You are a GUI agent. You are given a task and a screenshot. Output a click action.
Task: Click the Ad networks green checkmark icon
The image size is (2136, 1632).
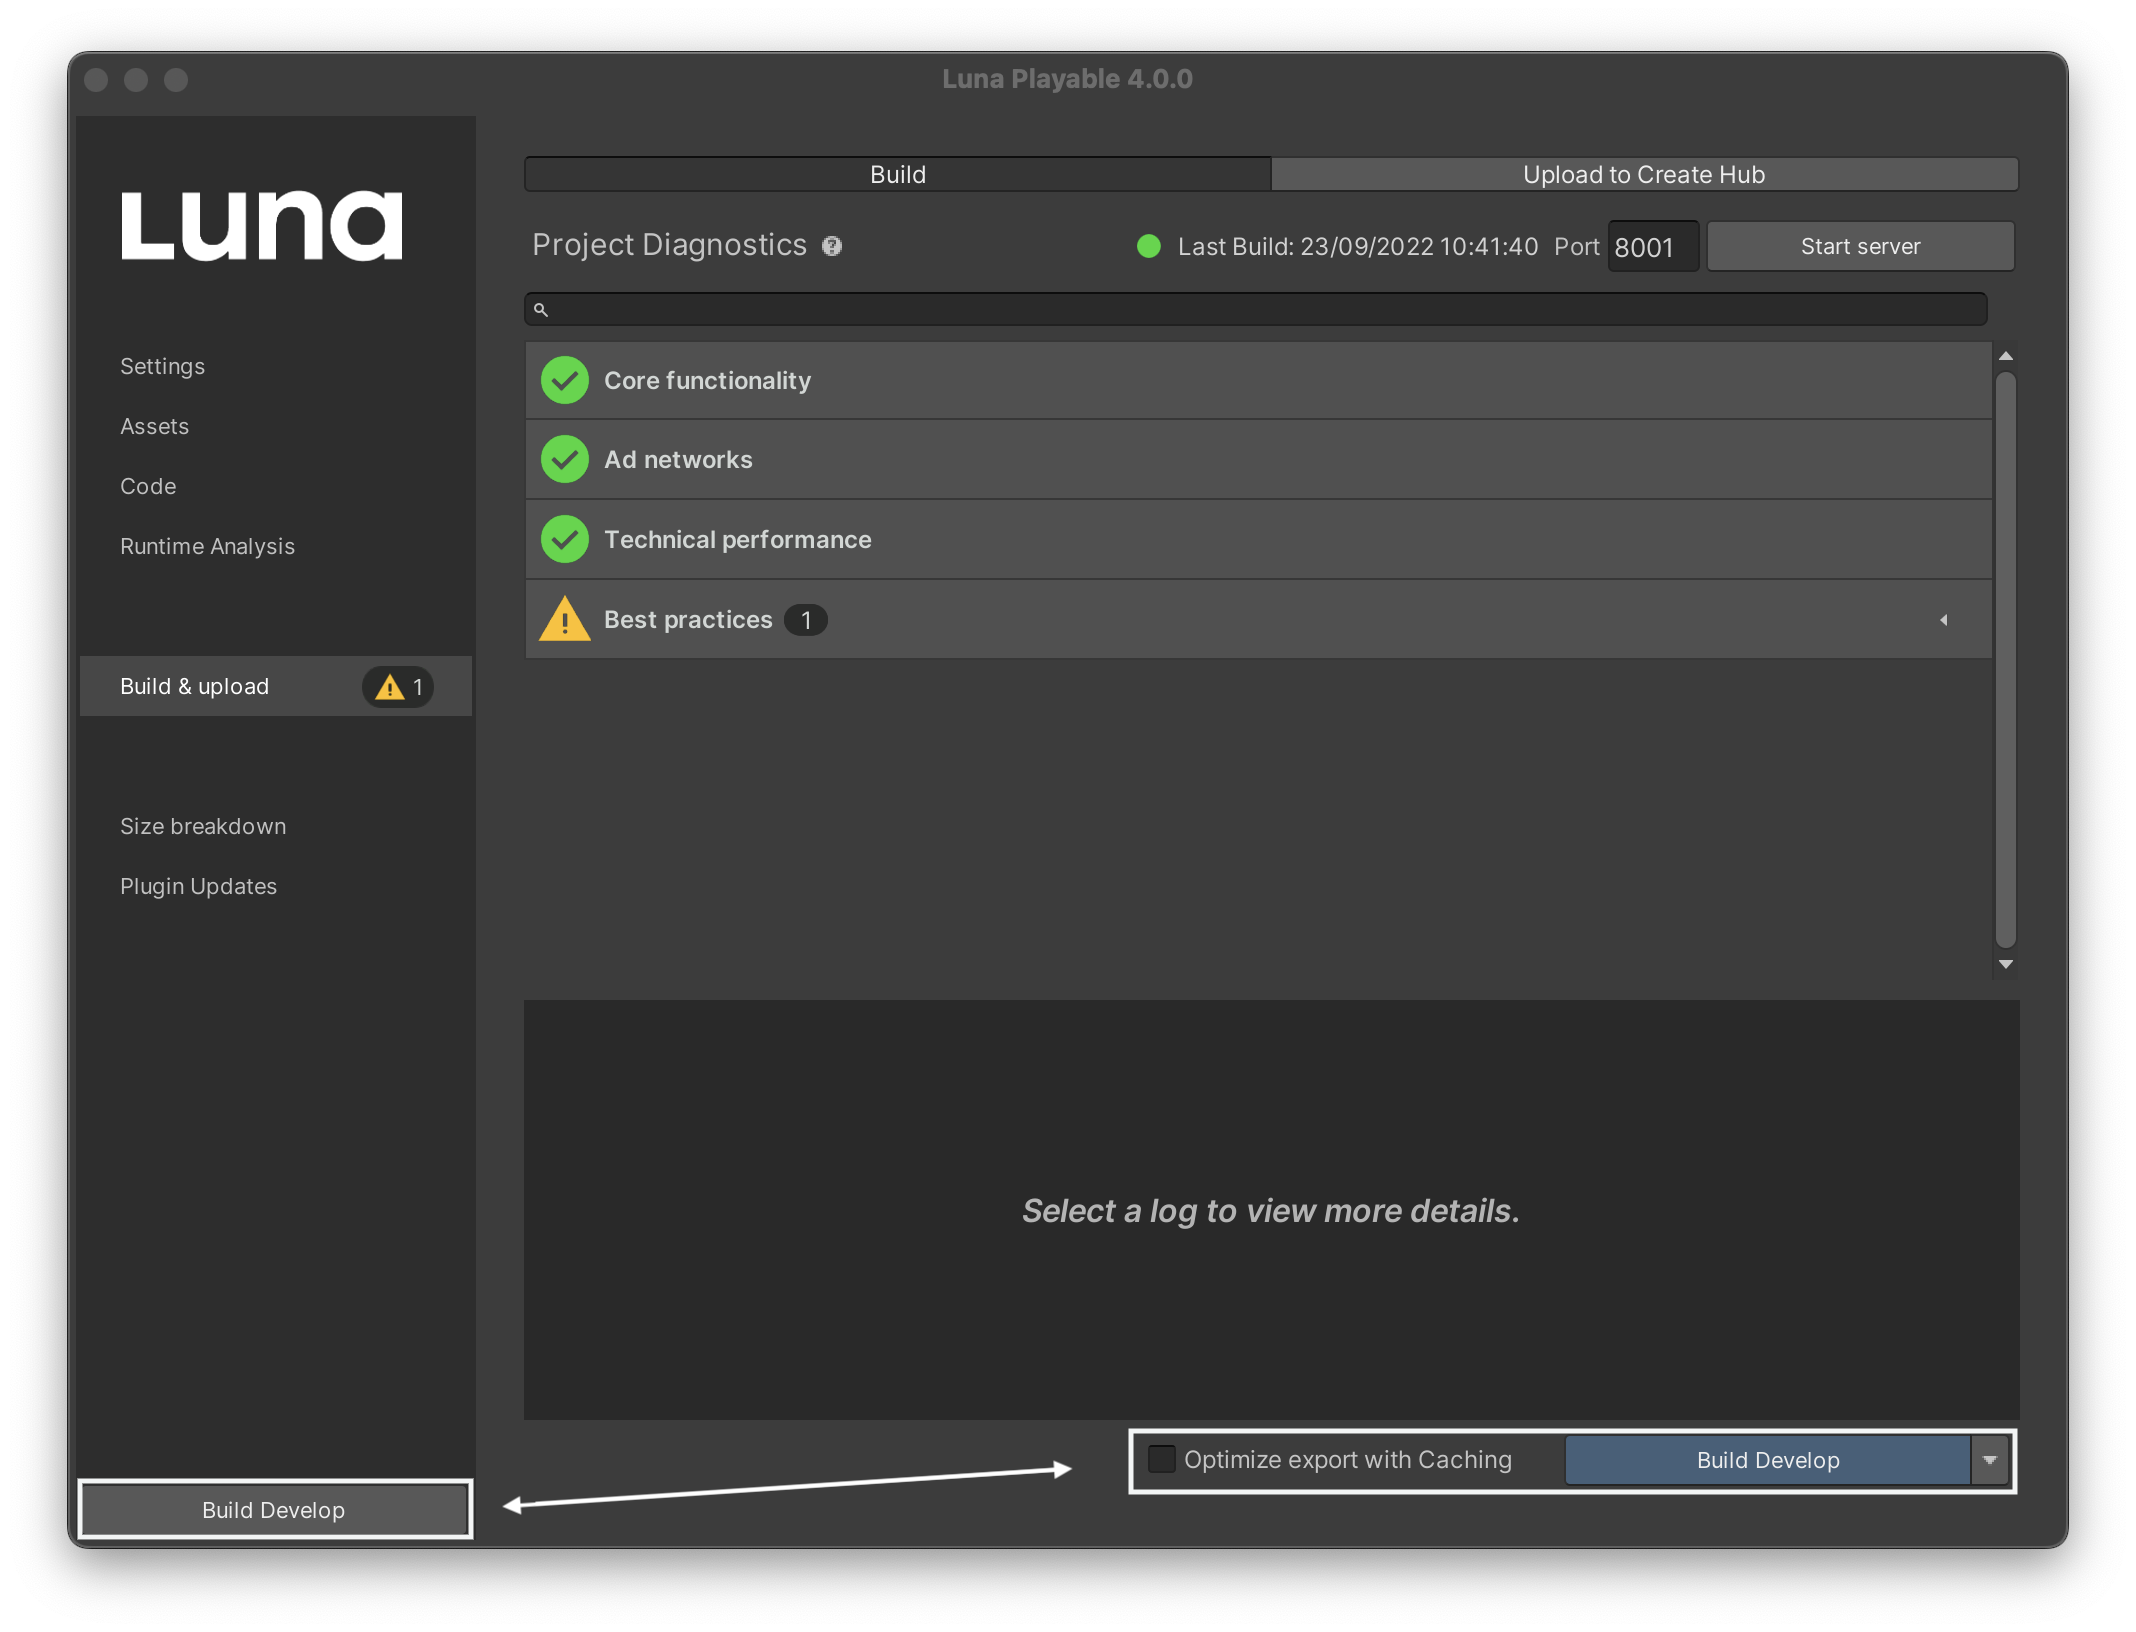point(565,459)
